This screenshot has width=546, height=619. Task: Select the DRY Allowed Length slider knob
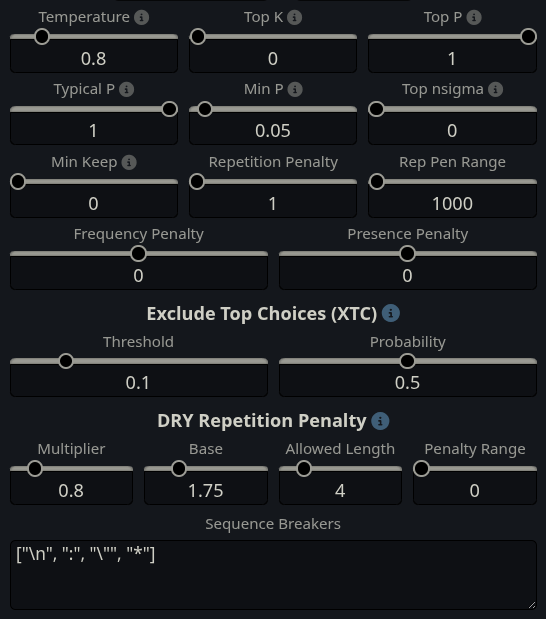point(304,469)
